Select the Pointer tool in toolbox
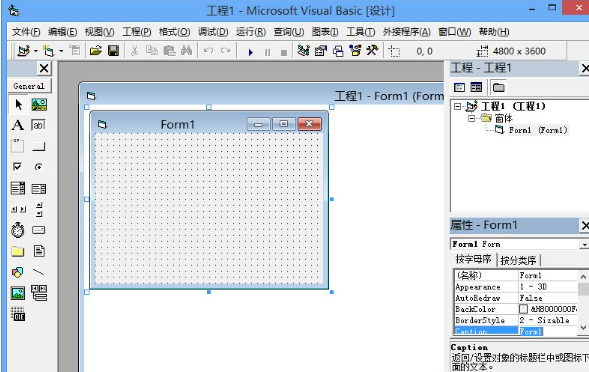Screen dimensions: 589x372 (x=18, y=104)
